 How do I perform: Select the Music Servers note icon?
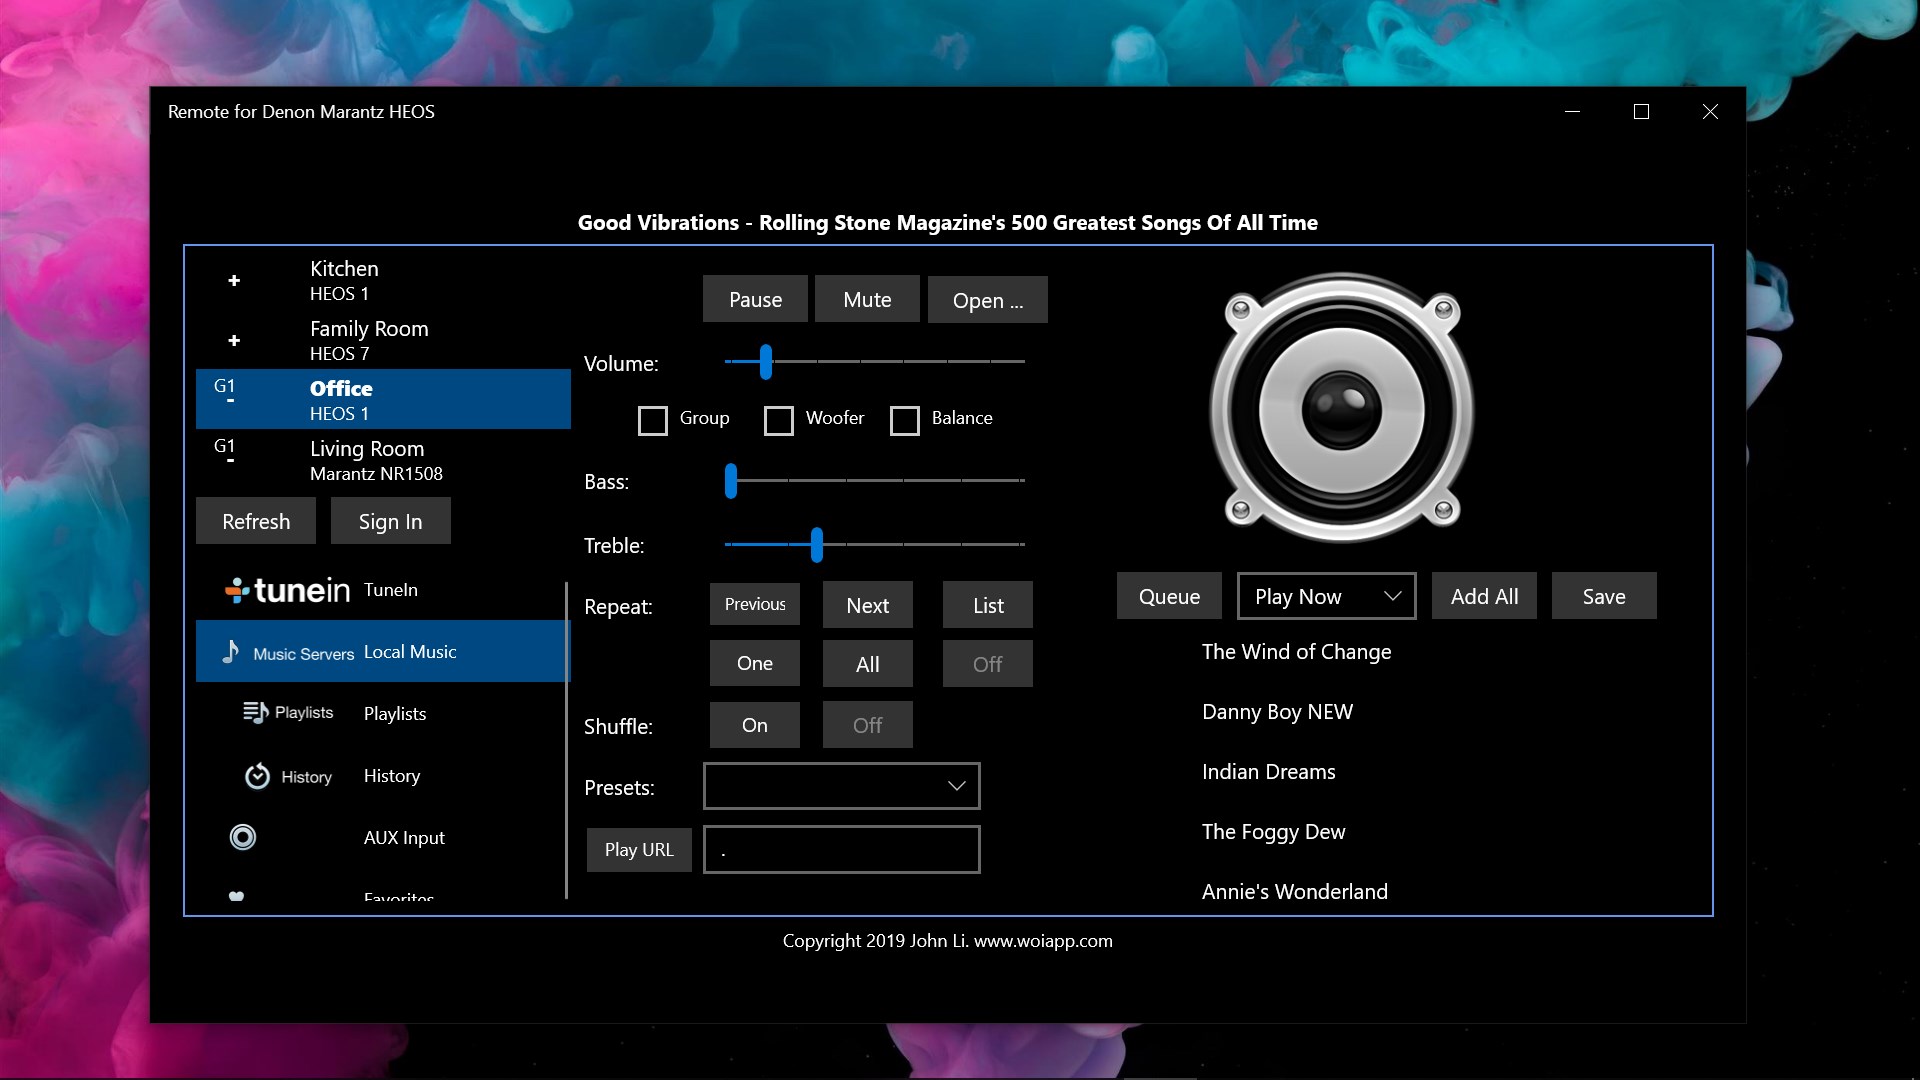(x=231, y=652)
